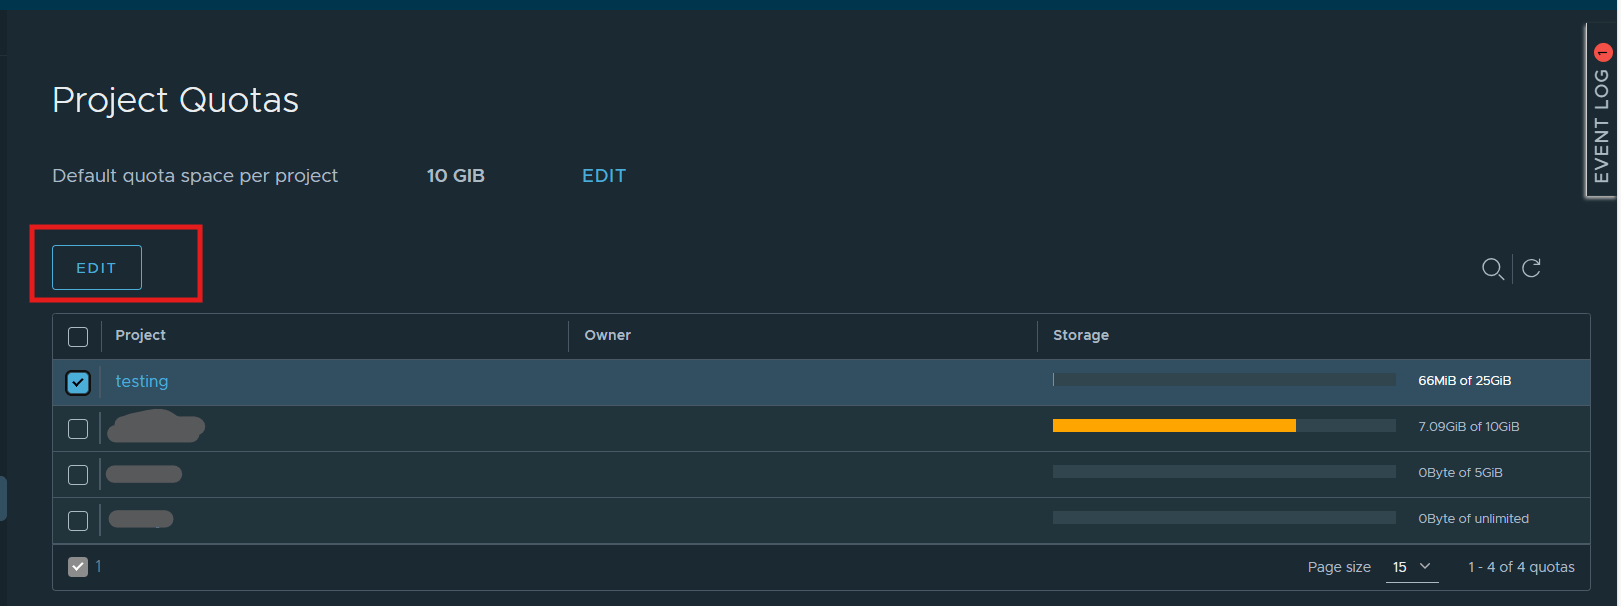The height and width of the screenshot is (606, 1621).
Task: Tick the checkbox for the unlimited quota row
Action: (x=78, y=521)
